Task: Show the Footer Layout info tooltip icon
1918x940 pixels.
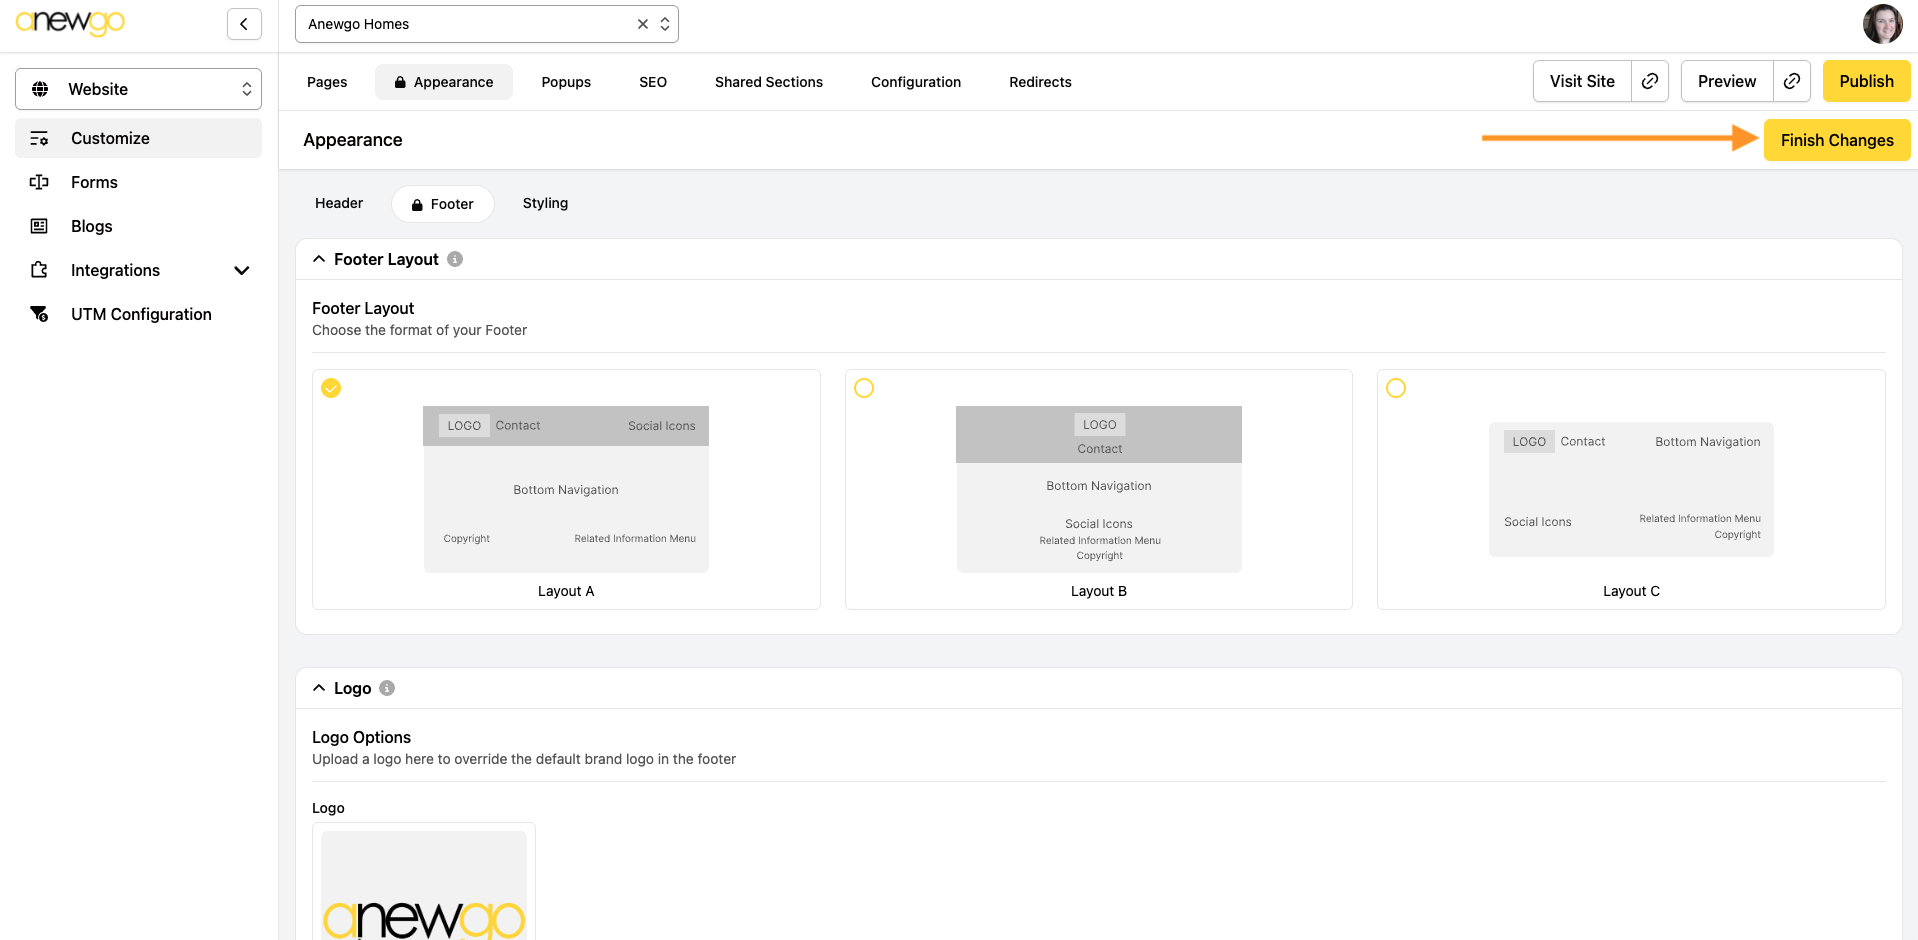Action: coord(455,259)
